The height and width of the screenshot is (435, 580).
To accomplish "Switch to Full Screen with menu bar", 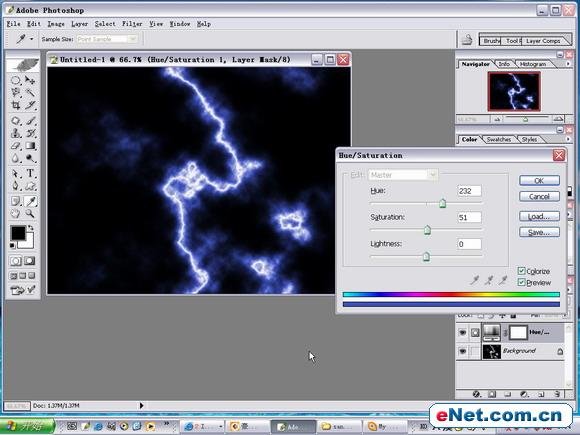I will (23, 276).
